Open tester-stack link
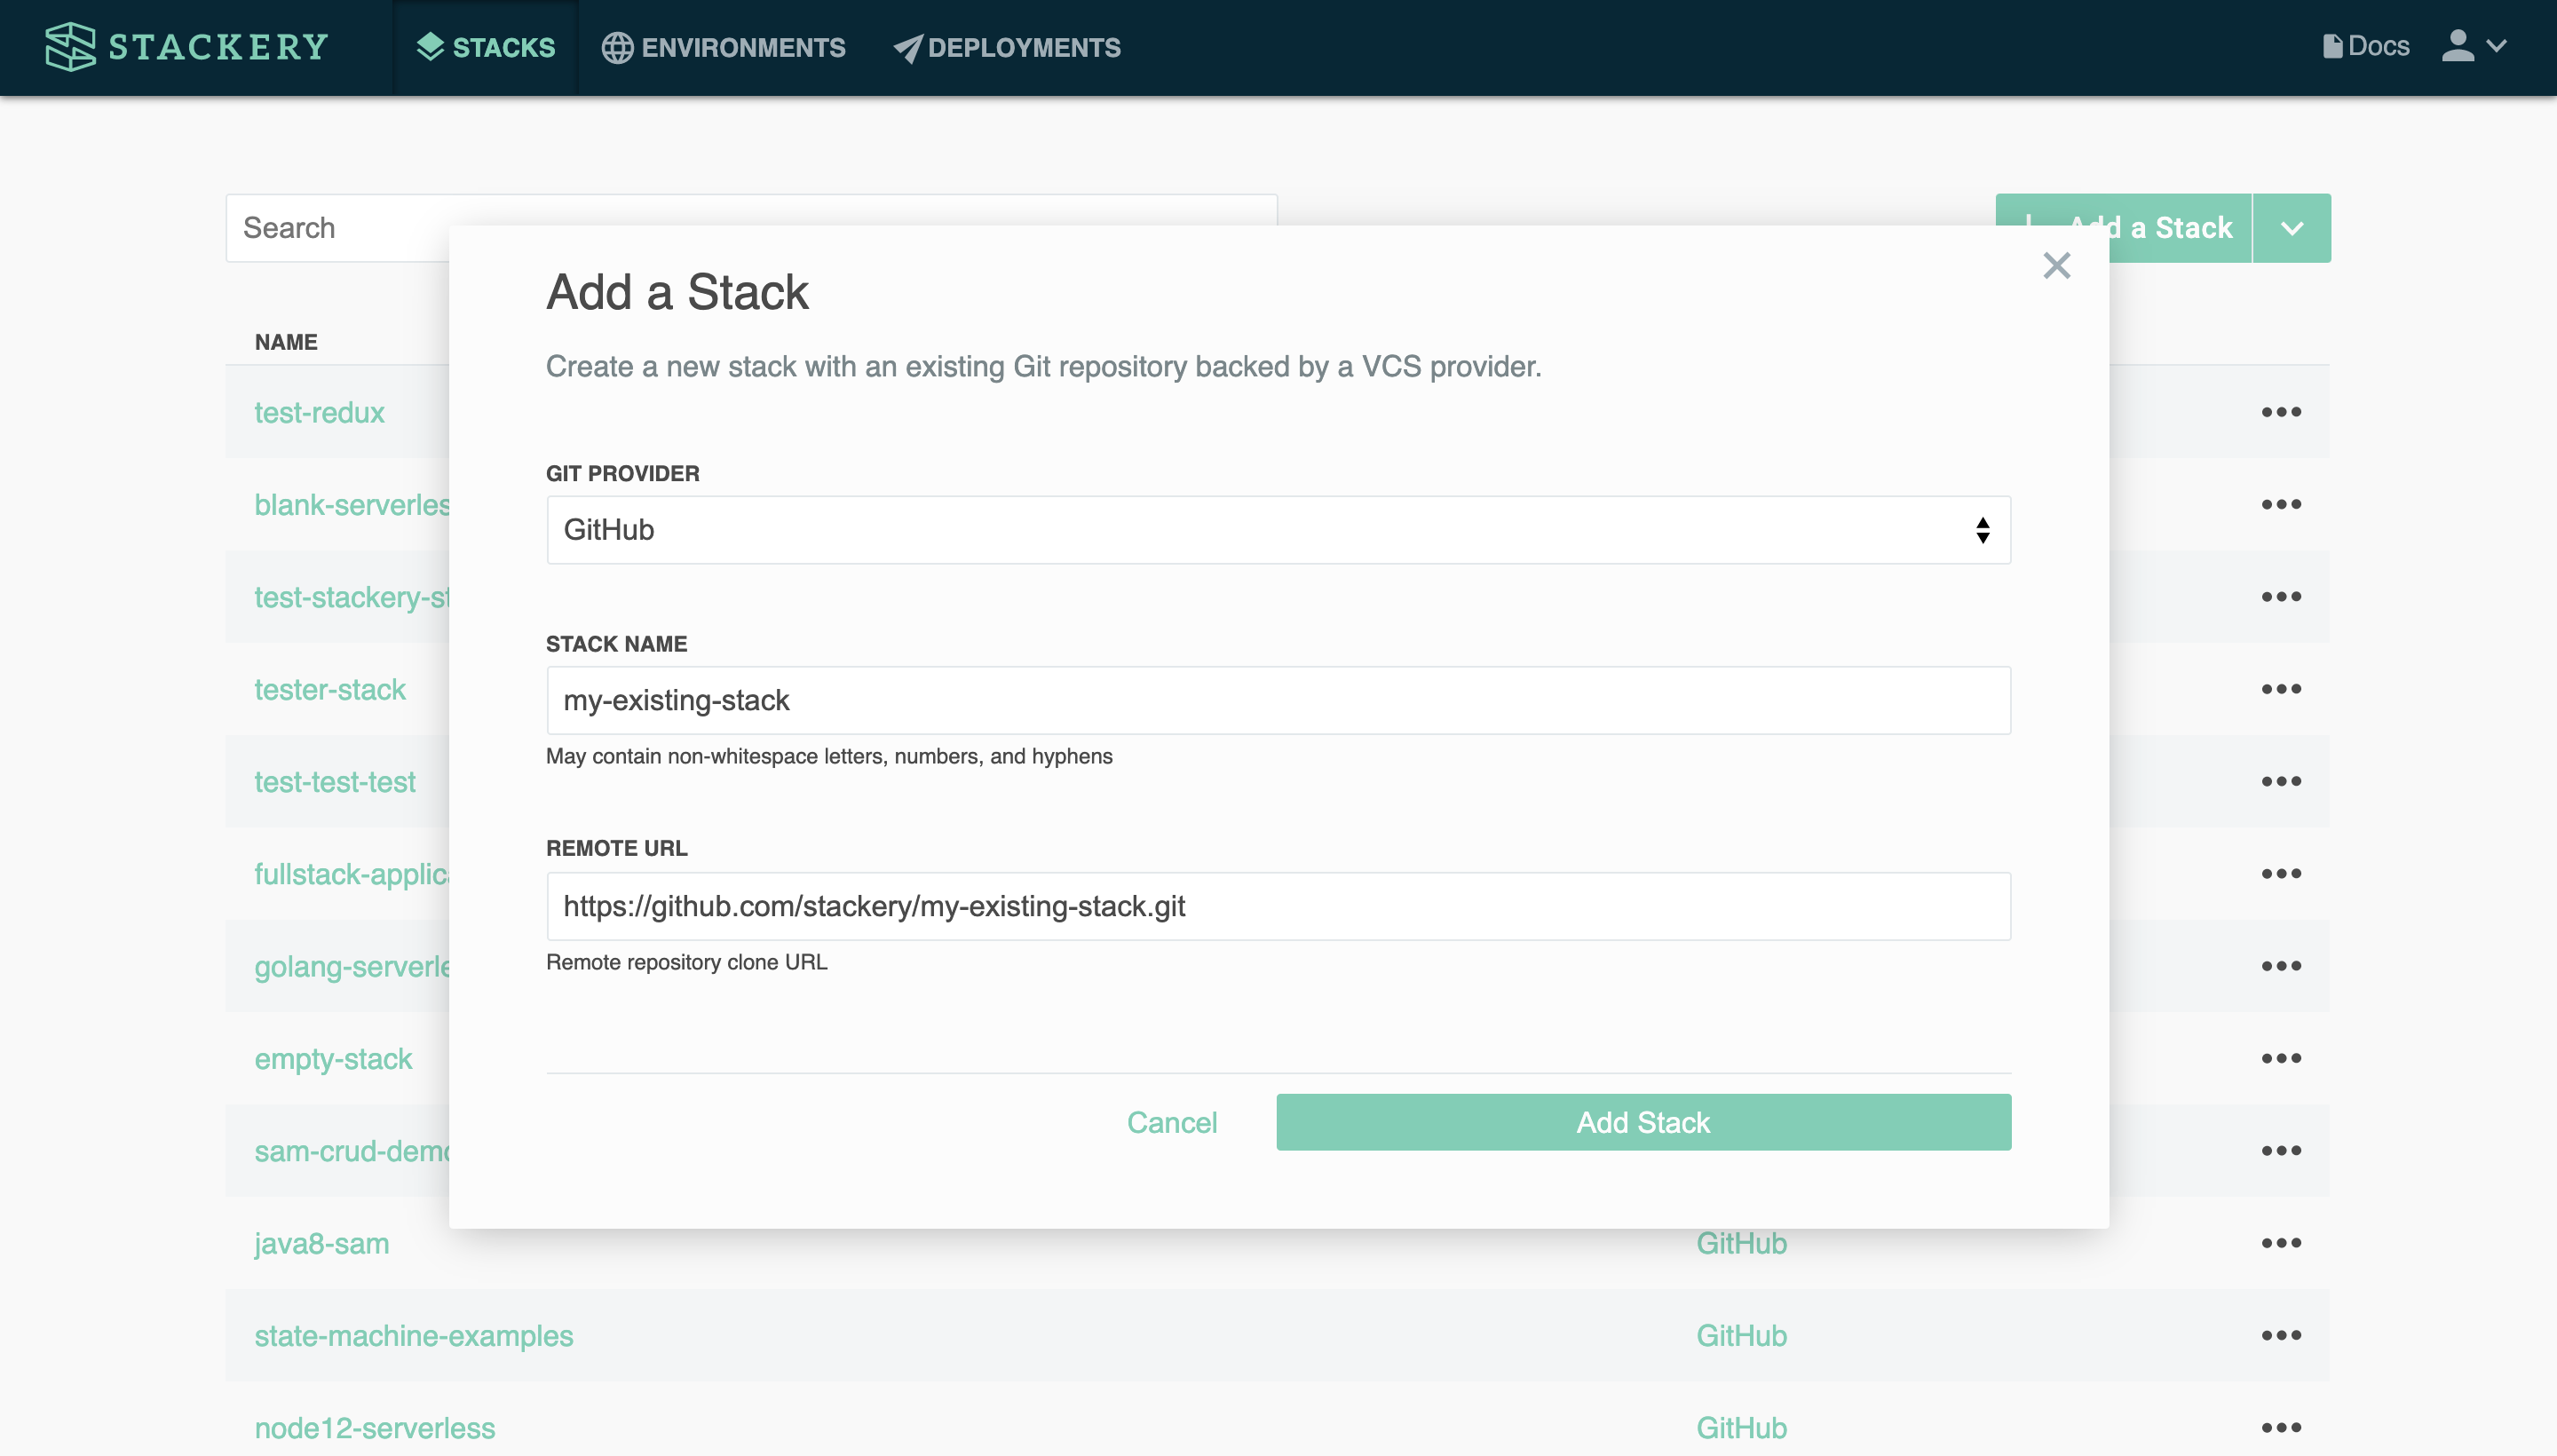 329,689
